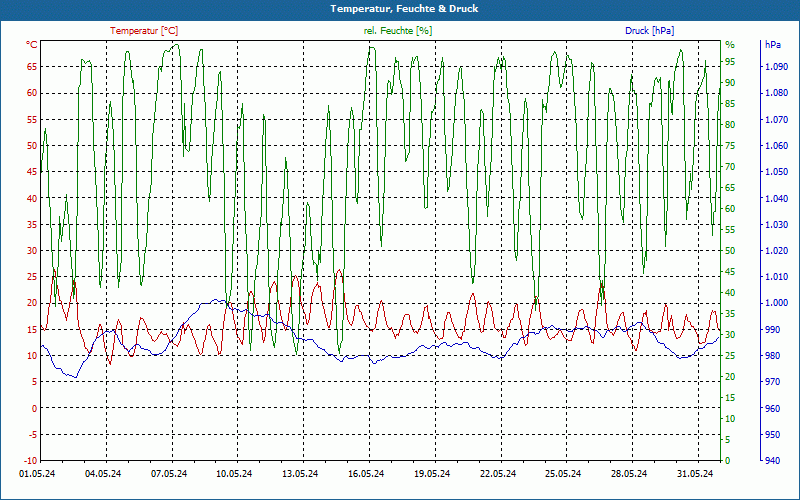Image resolution: width=800 pixels, height=500 pixels.
Task: Click pressure axis value '1.050'
Action: [776, 172]
